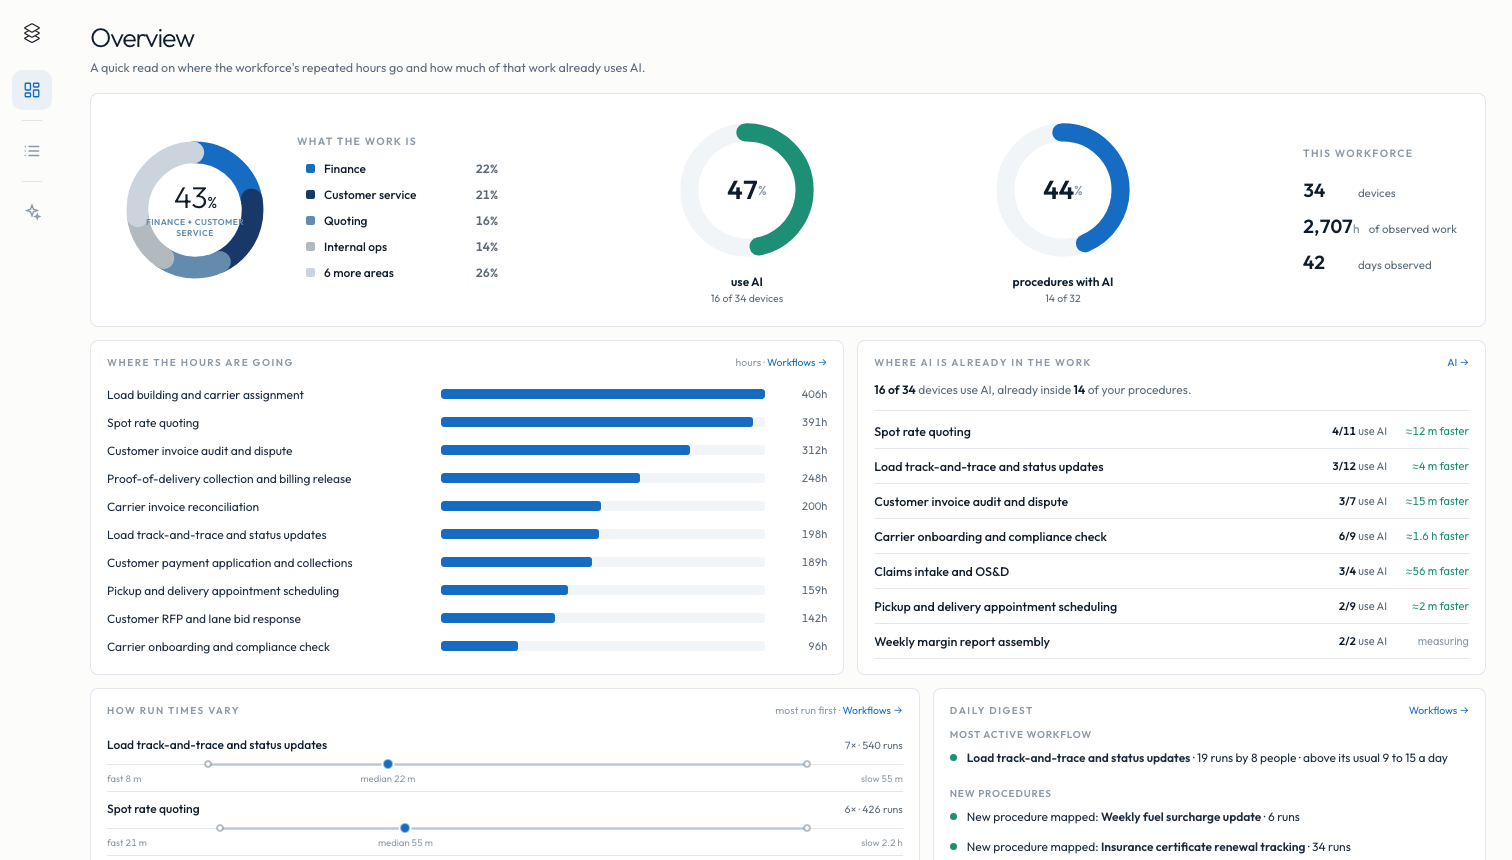Click the 406h bar for load building
This screenshot has height=860, width=1512.
(603, 394)
